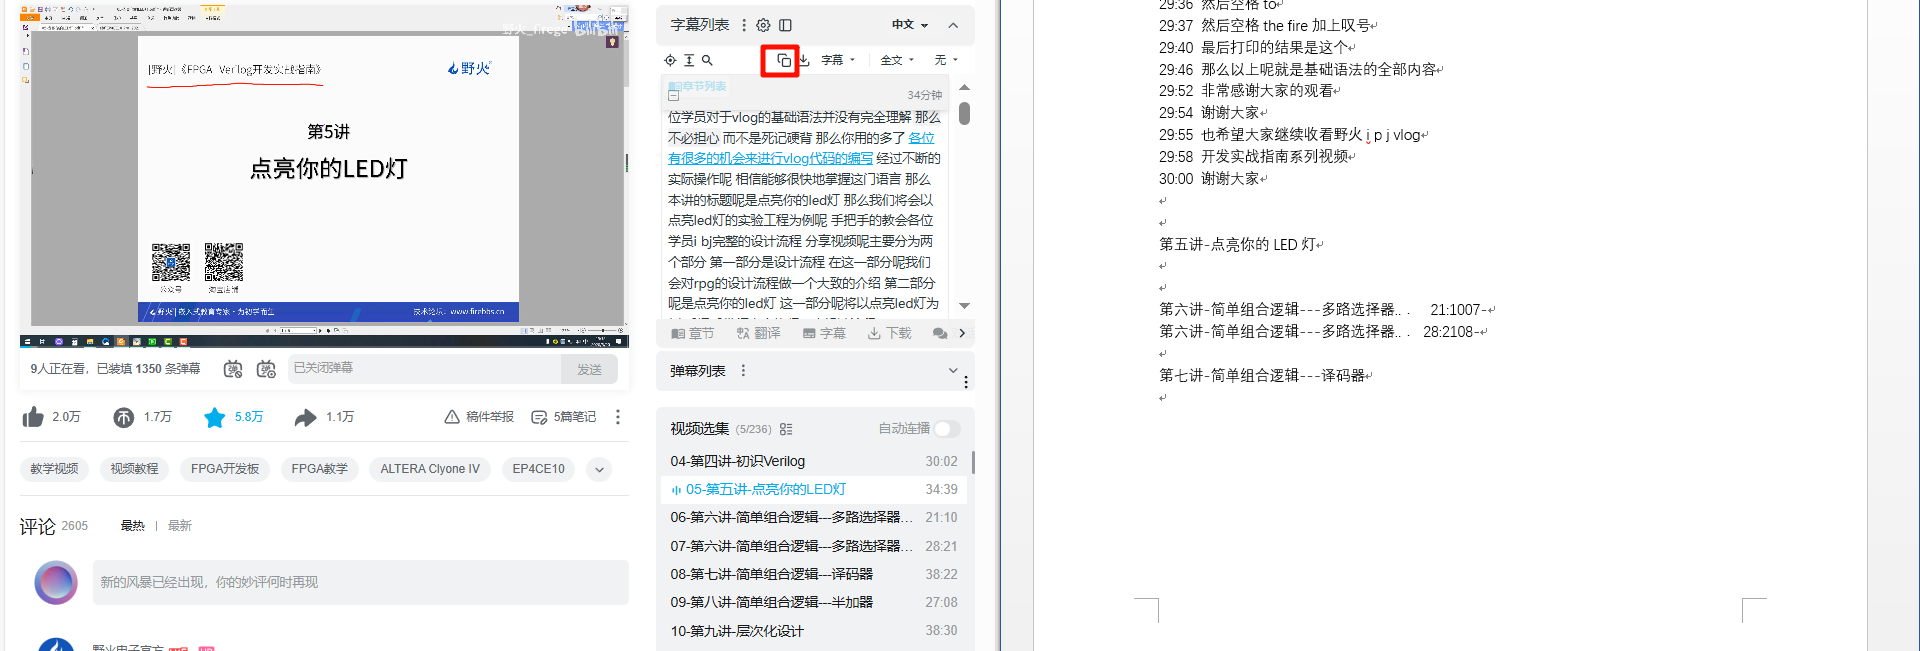
Task: Click the collapse minus icon in chapter header
Action: 673,95
